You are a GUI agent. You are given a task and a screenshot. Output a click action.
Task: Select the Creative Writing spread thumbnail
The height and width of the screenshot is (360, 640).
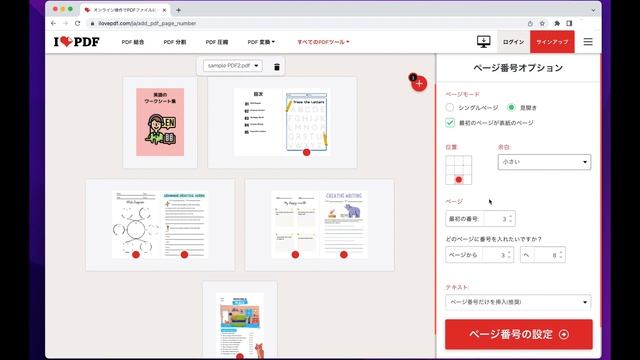[x=320, y=224]
